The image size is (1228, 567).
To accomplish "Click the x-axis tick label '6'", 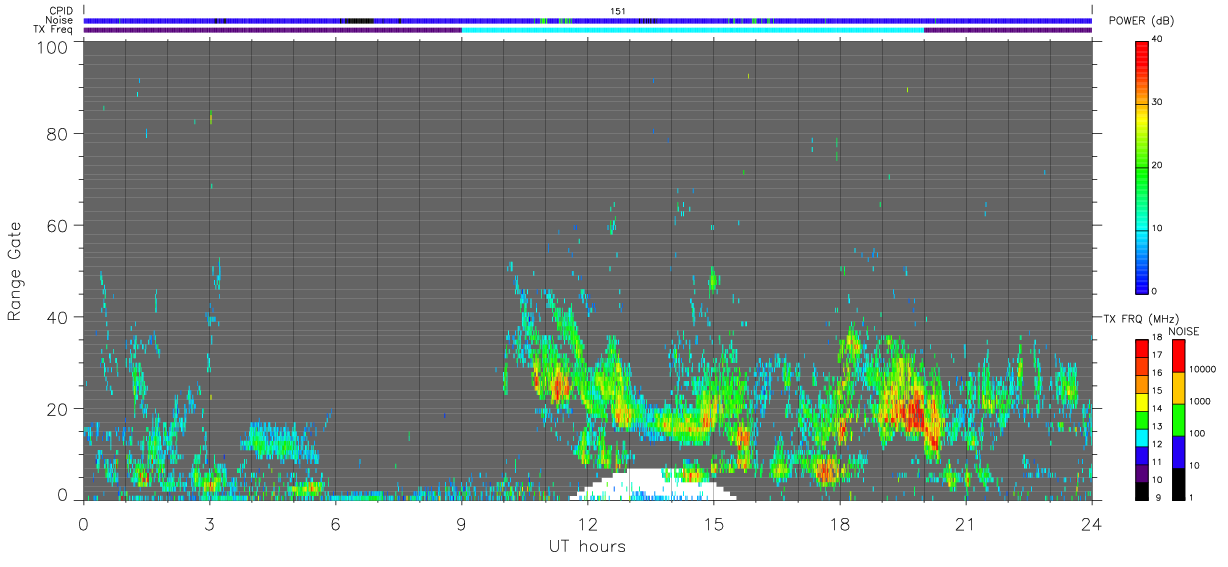I will 336,523.
